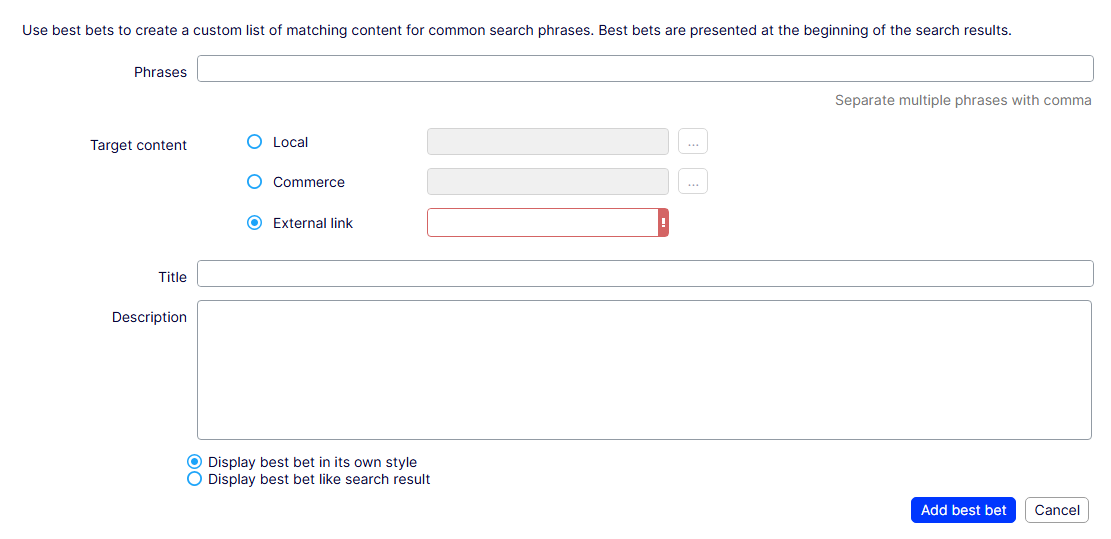Click the Separate multiple phrases hint text
Viewport: 1111px width, 539px height.
[x=963, y=100]
